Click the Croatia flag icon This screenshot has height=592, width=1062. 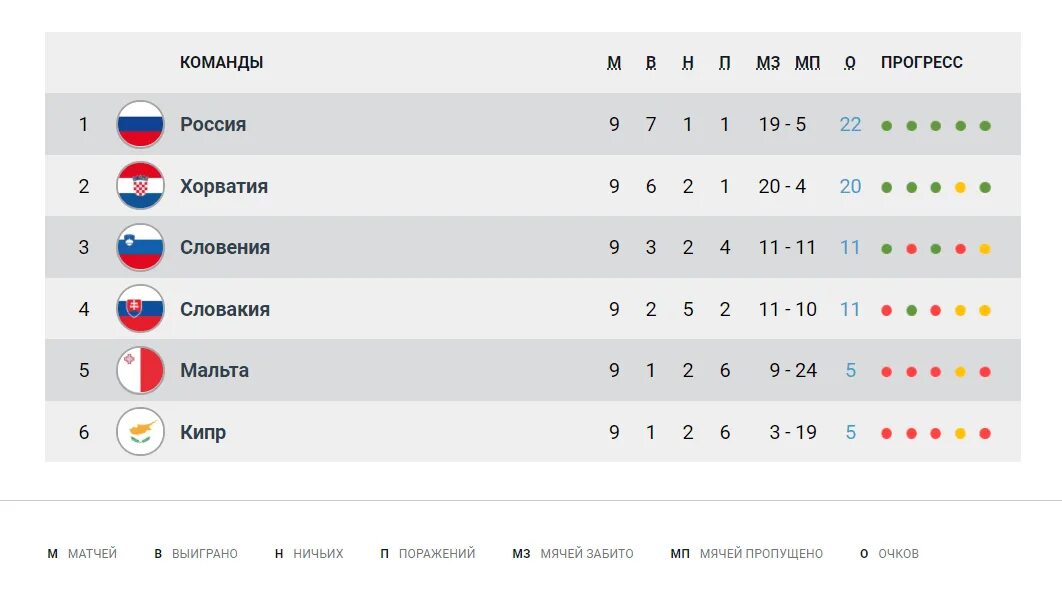140,186
